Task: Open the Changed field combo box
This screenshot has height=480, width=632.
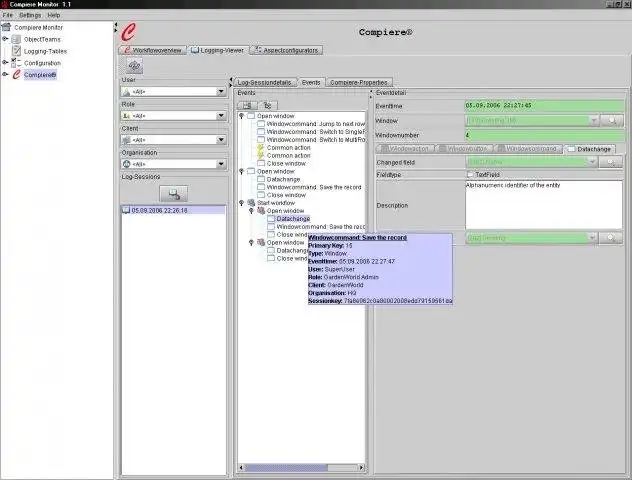Action: [592, 162]
